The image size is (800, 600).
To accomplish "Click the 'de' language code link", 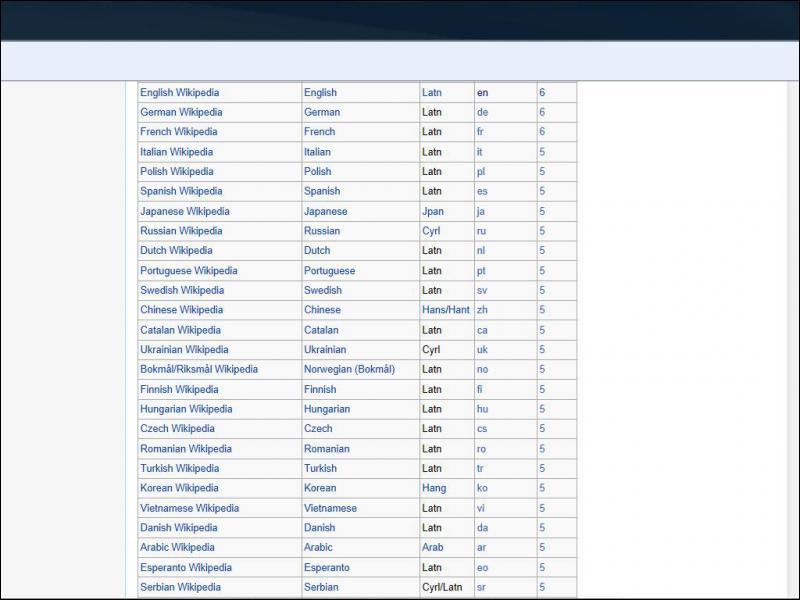I will 483,112.
